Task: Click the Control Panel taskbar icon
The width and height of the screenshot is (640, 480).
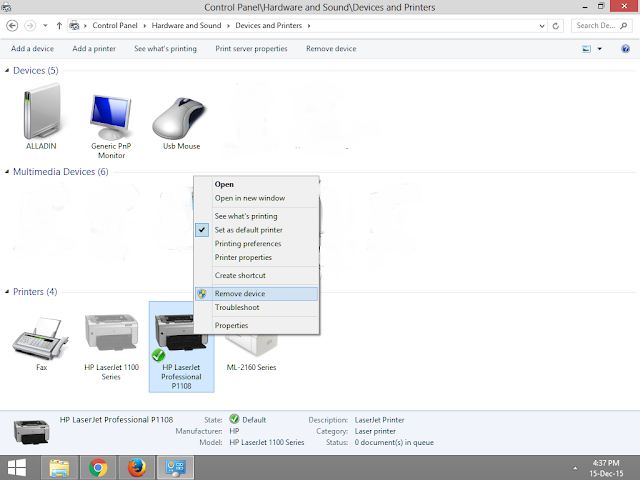Action: tap(176, 467)
